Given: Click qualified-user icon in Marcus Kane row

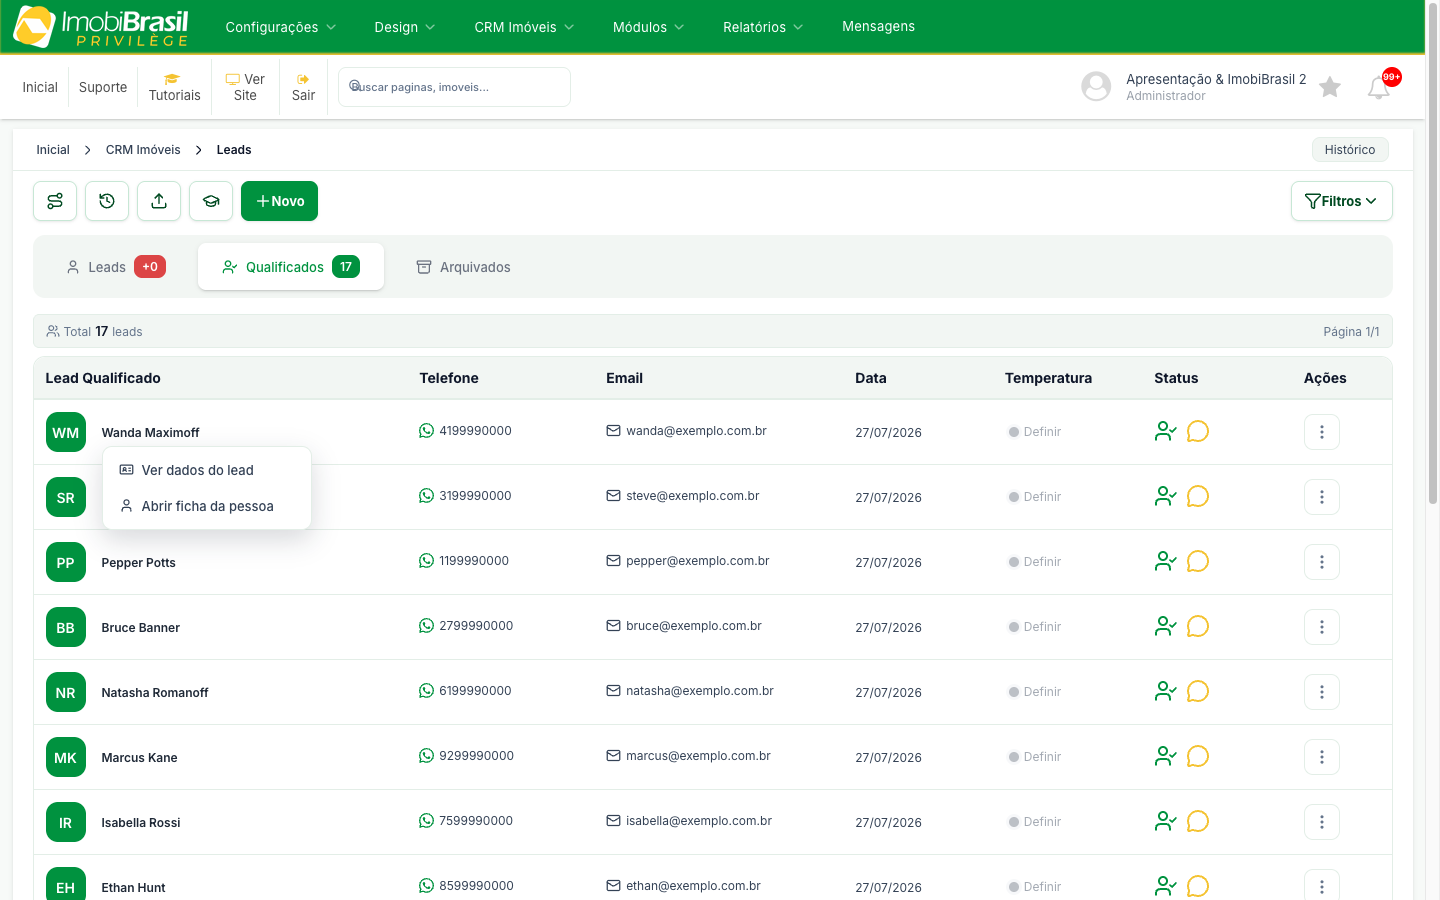Looking at the screenshot, I should (1165, 756).
